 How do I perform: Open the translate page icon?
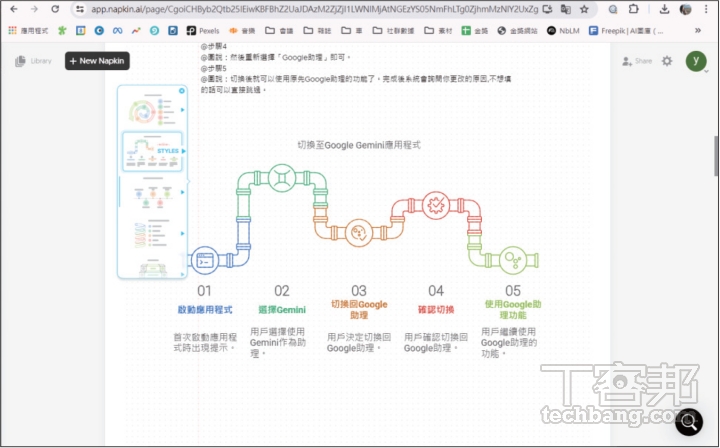click(566, 9)
